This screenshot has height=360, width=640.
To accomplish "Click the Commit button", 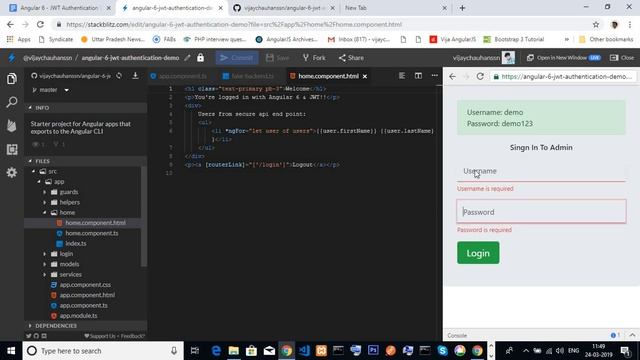I will (237, 58).
